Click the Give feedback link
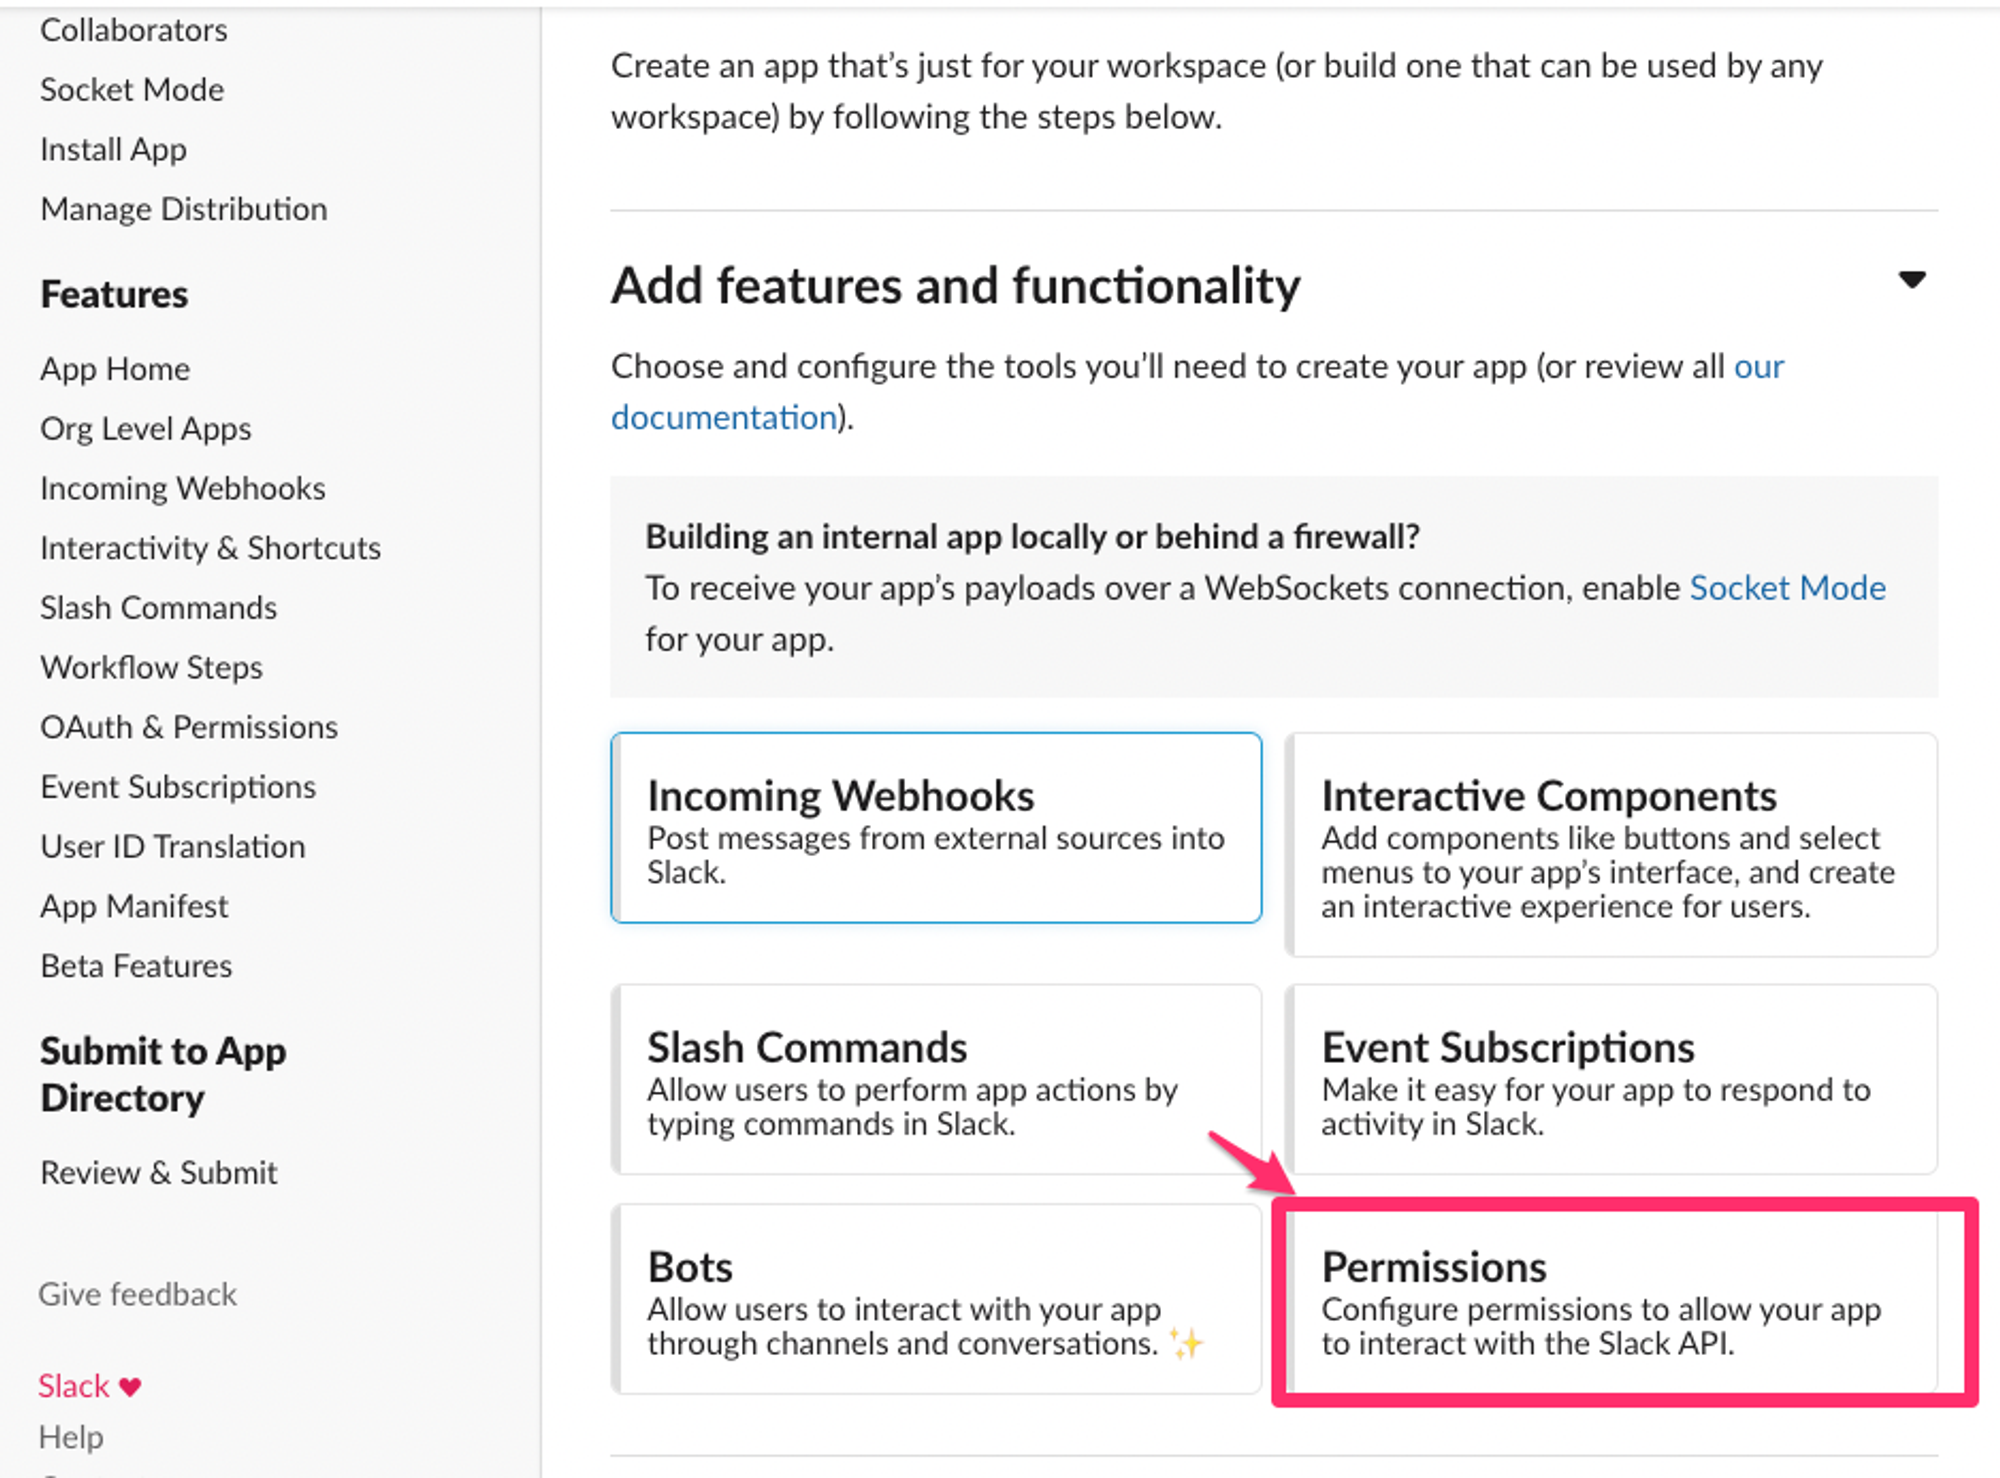Screen dimensions: 2000x1478 (x=138, y=1294)
